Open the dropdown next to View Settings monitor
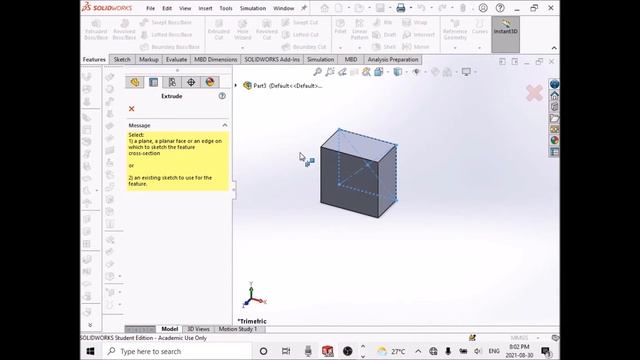Screen dimensions: 640x360 point(476,72)
